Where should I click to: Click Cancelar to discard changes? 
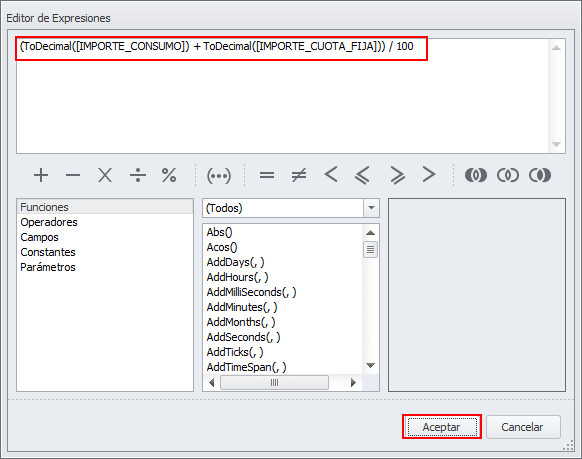point(523,427)
